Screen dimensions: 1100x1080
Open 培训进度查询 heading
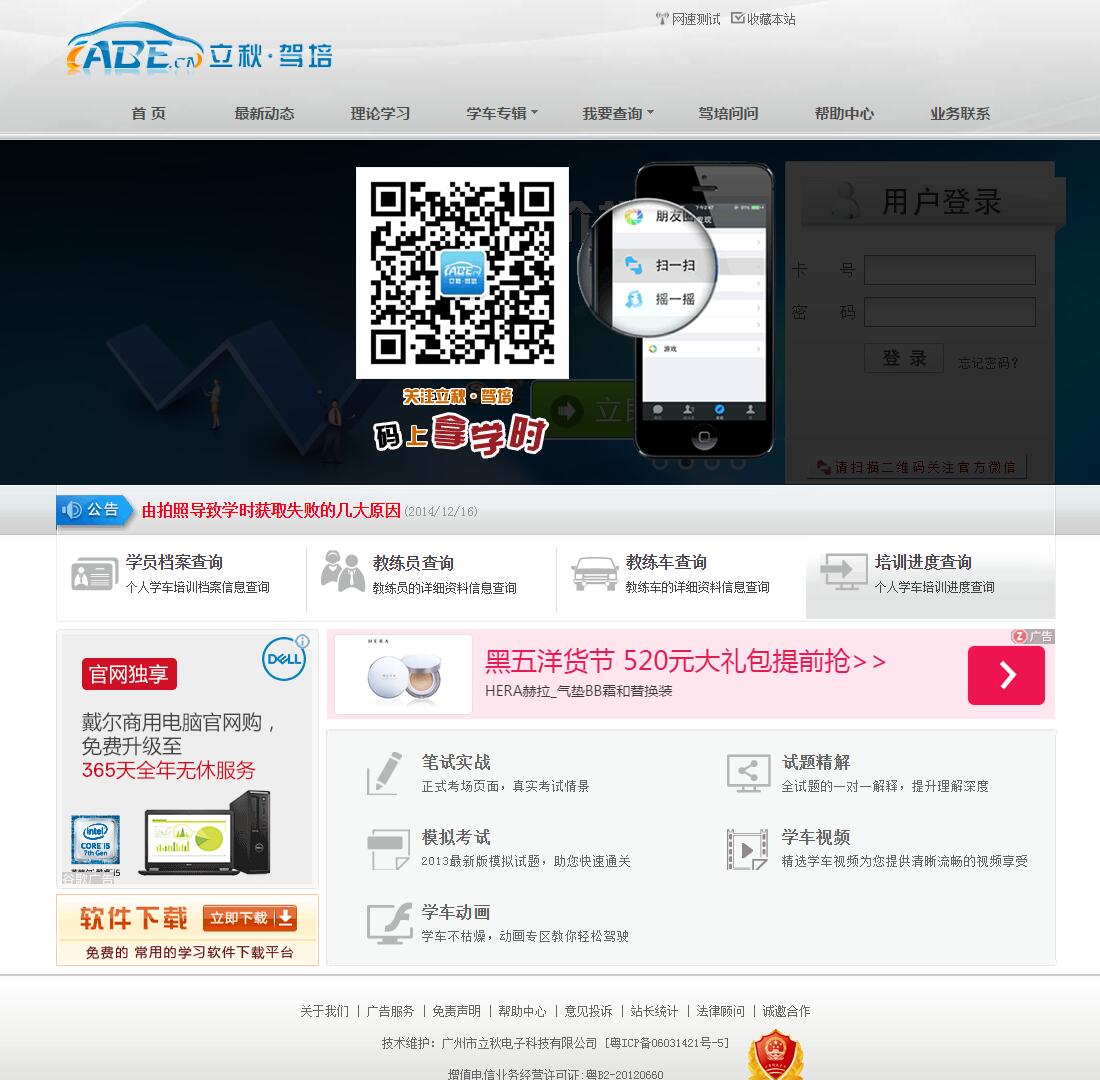[923, 562]
